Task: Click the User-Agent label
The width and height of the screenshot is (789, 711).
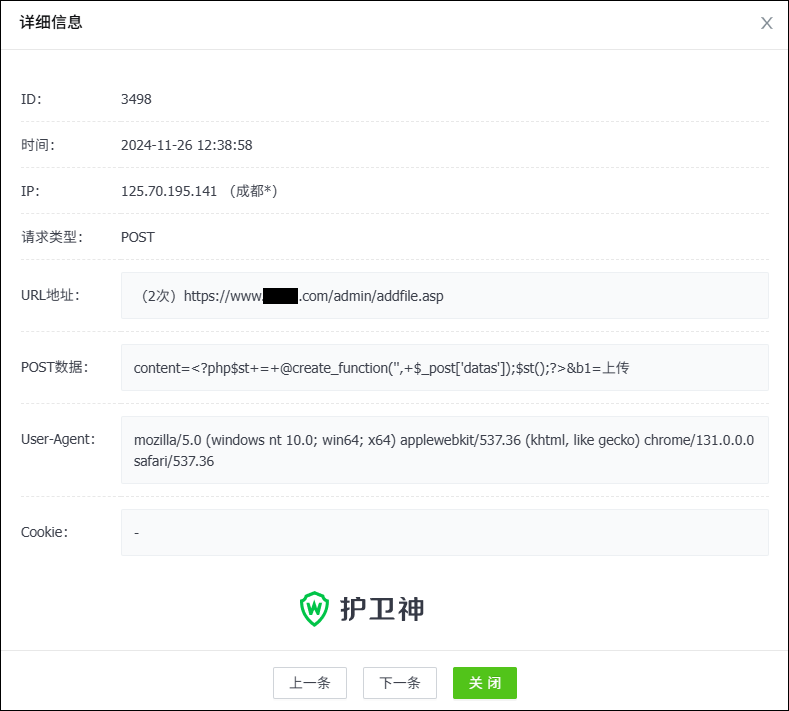Action: [x=58, y=439]
